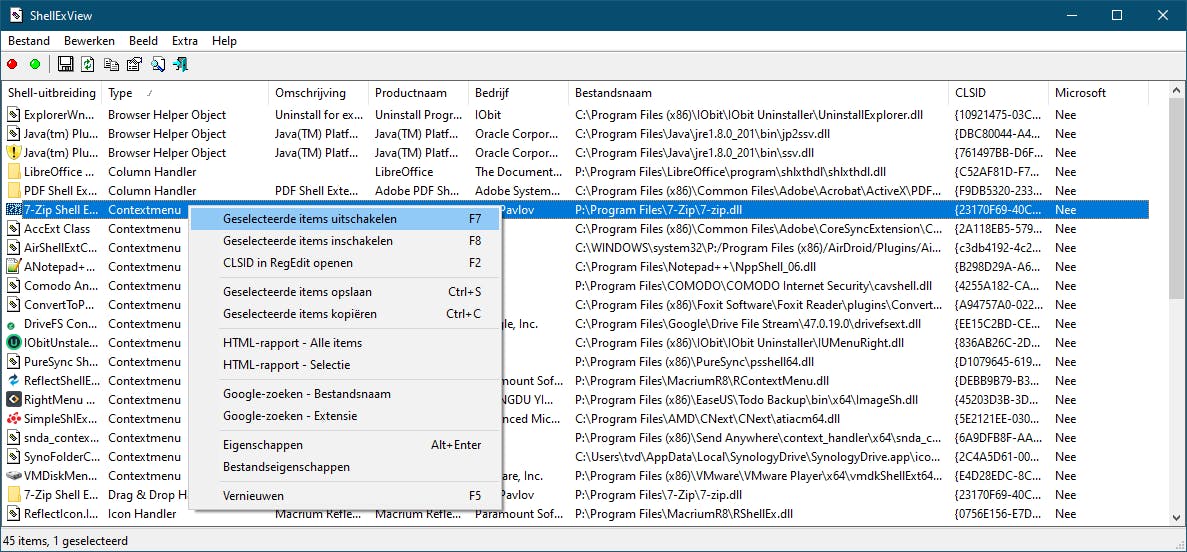Image resolution: width=1187 pixels, height=552 pixels.
Task: Open the Extra menu
Action: click(x=185, y=41)
